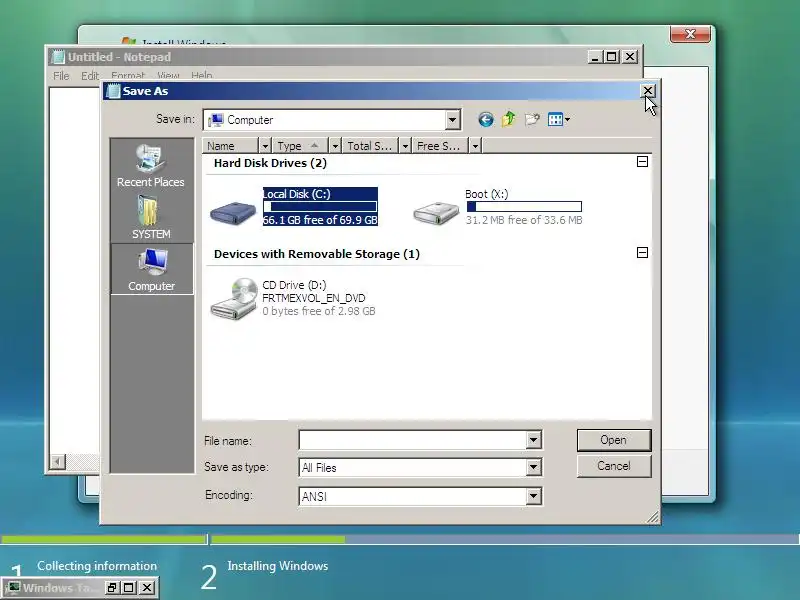Screen dimensions: 800x600
Task: Click the Computer icon in Save in box
Action: click(216, 120)
